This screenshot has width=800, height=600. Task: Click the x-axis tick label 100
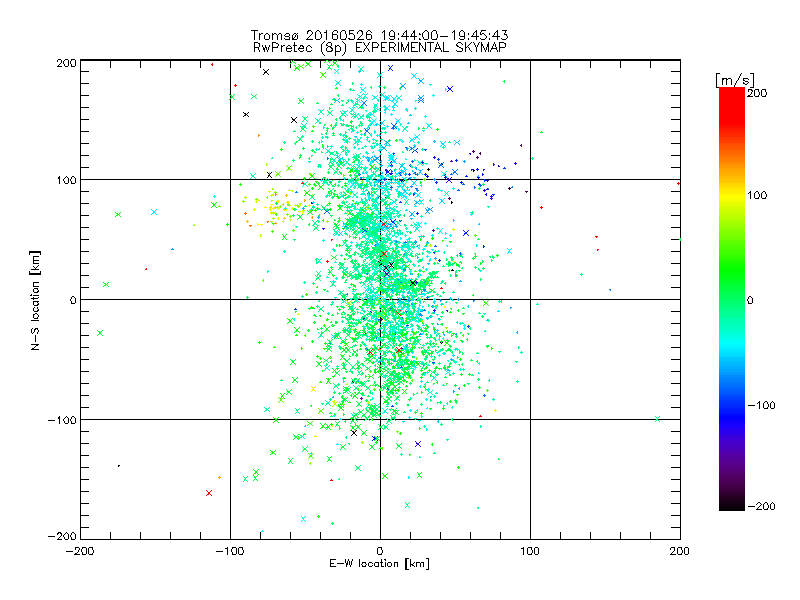pyautogui.click(x=530, y=551)
